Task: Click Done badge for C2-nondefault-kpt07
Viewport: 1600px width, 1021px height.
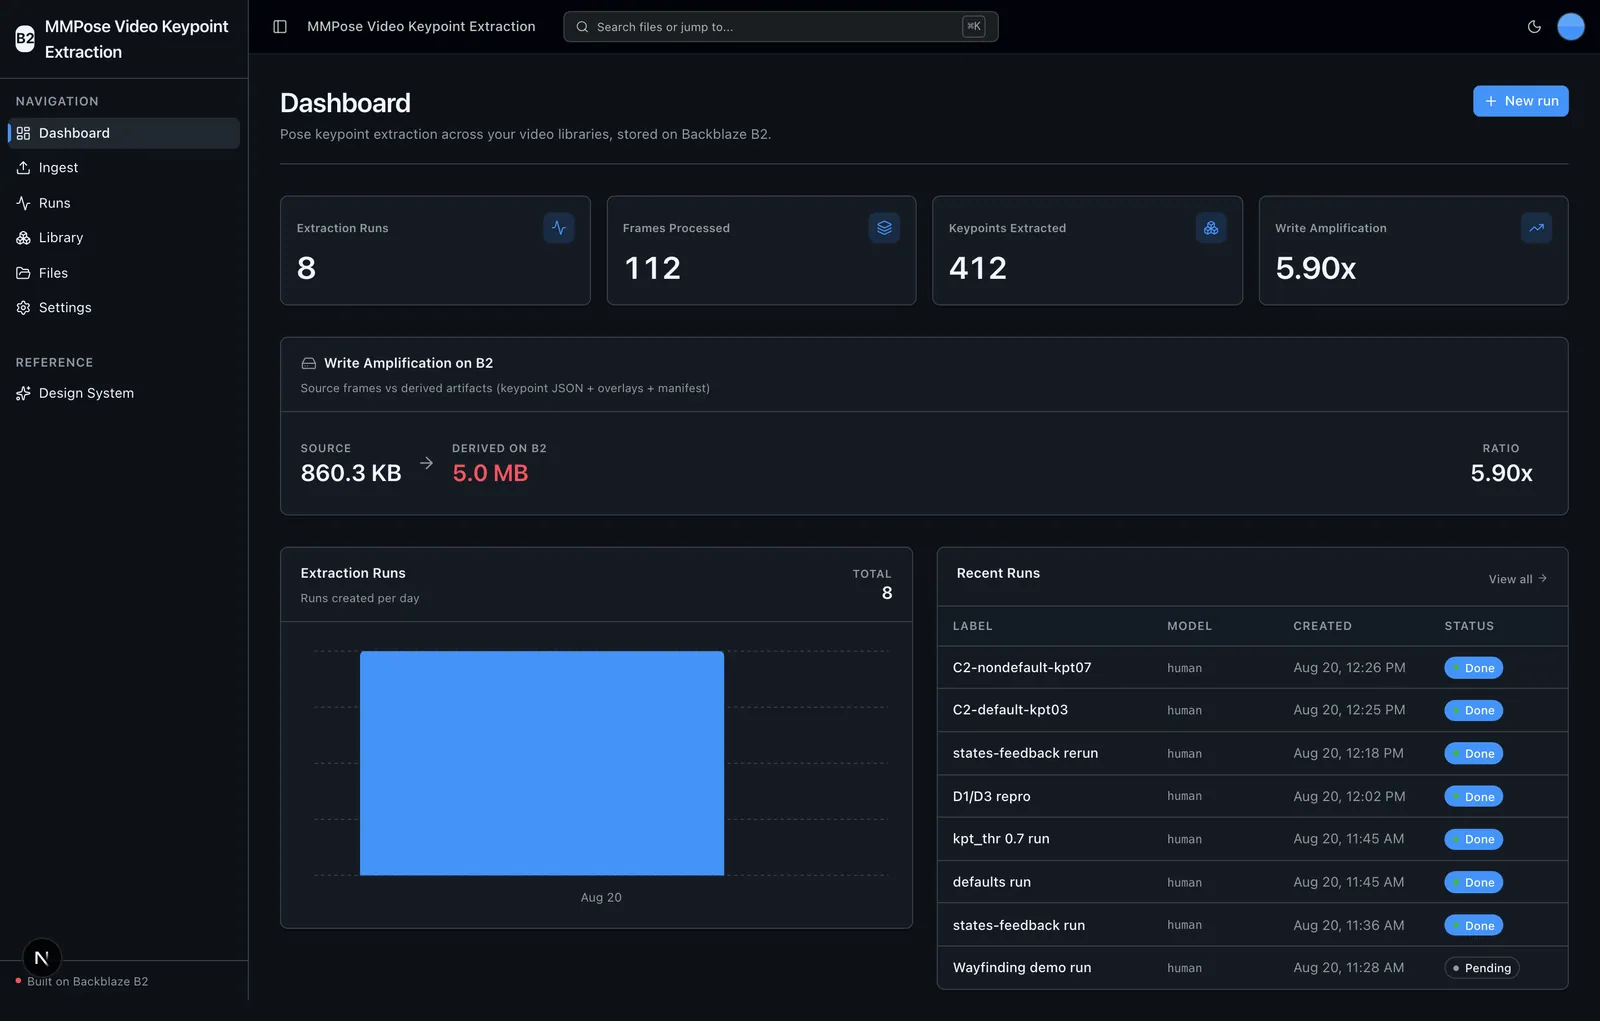Action: (1473, 668)
